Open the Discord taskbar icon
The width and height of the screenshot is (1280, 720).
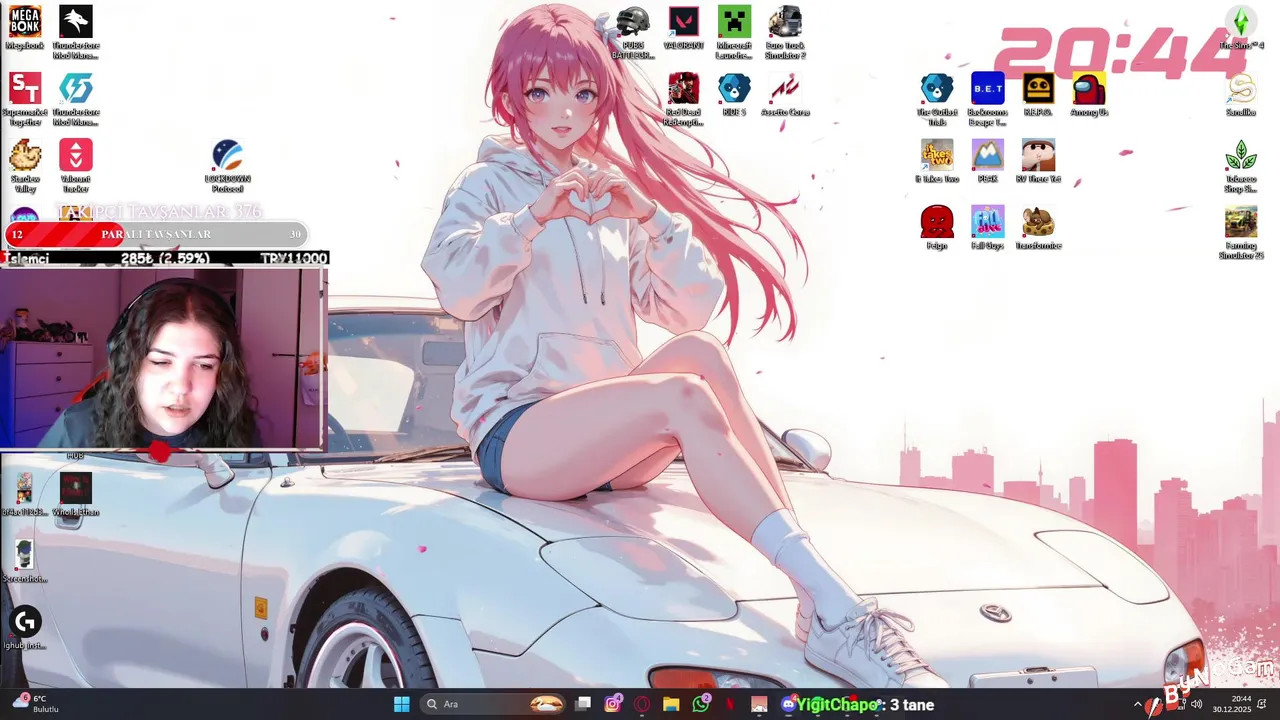pos(788,704)
